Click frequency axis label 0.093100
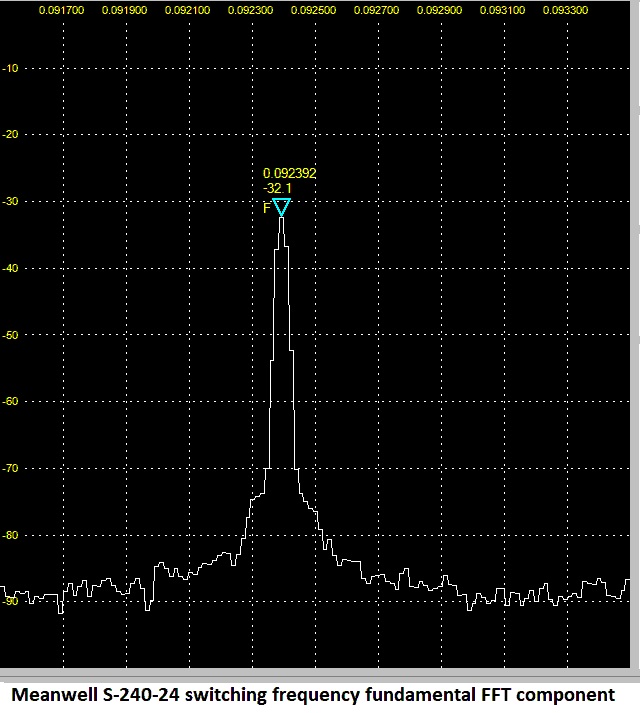 pyautogui.click(x=502, y=10)
